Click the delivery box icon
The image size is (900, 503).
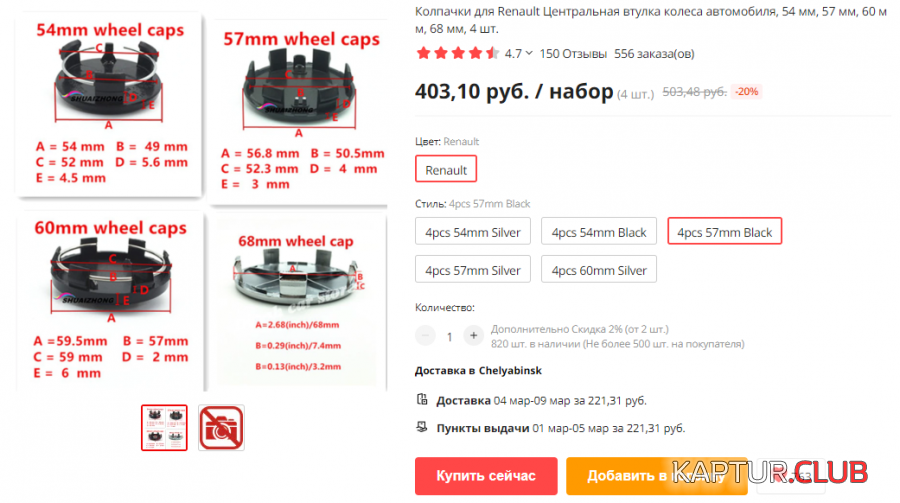[x=422, y=400]
